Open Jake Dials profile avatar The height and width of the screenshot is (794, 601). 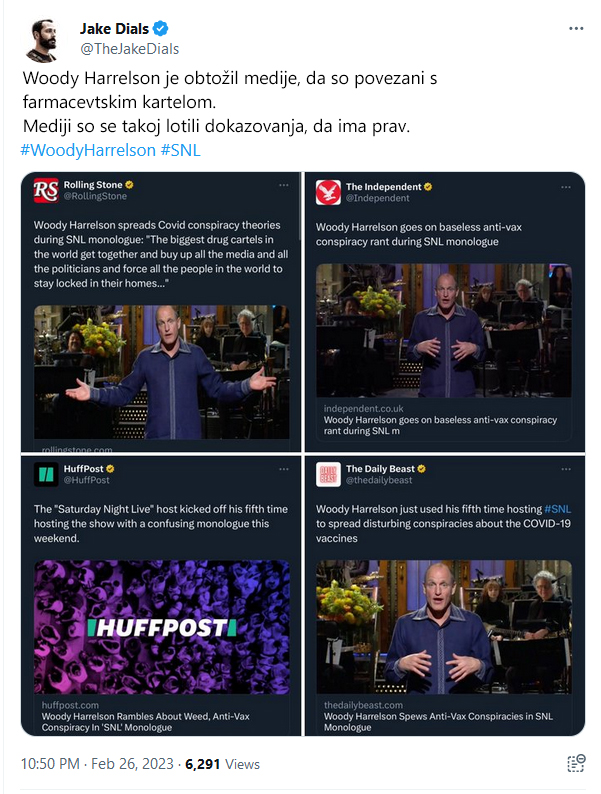pos(42,40)
